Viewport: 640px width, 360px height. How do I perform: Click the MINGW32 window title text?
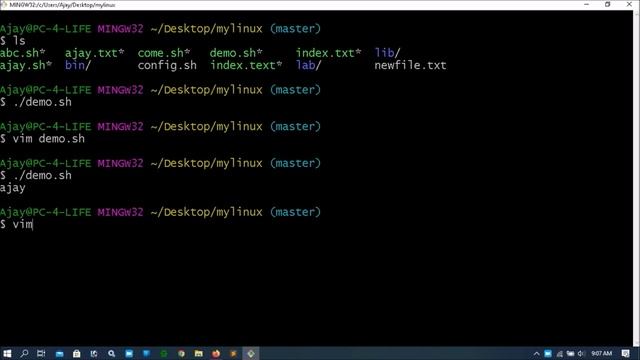pyautogui.click(x=62, y=5)
